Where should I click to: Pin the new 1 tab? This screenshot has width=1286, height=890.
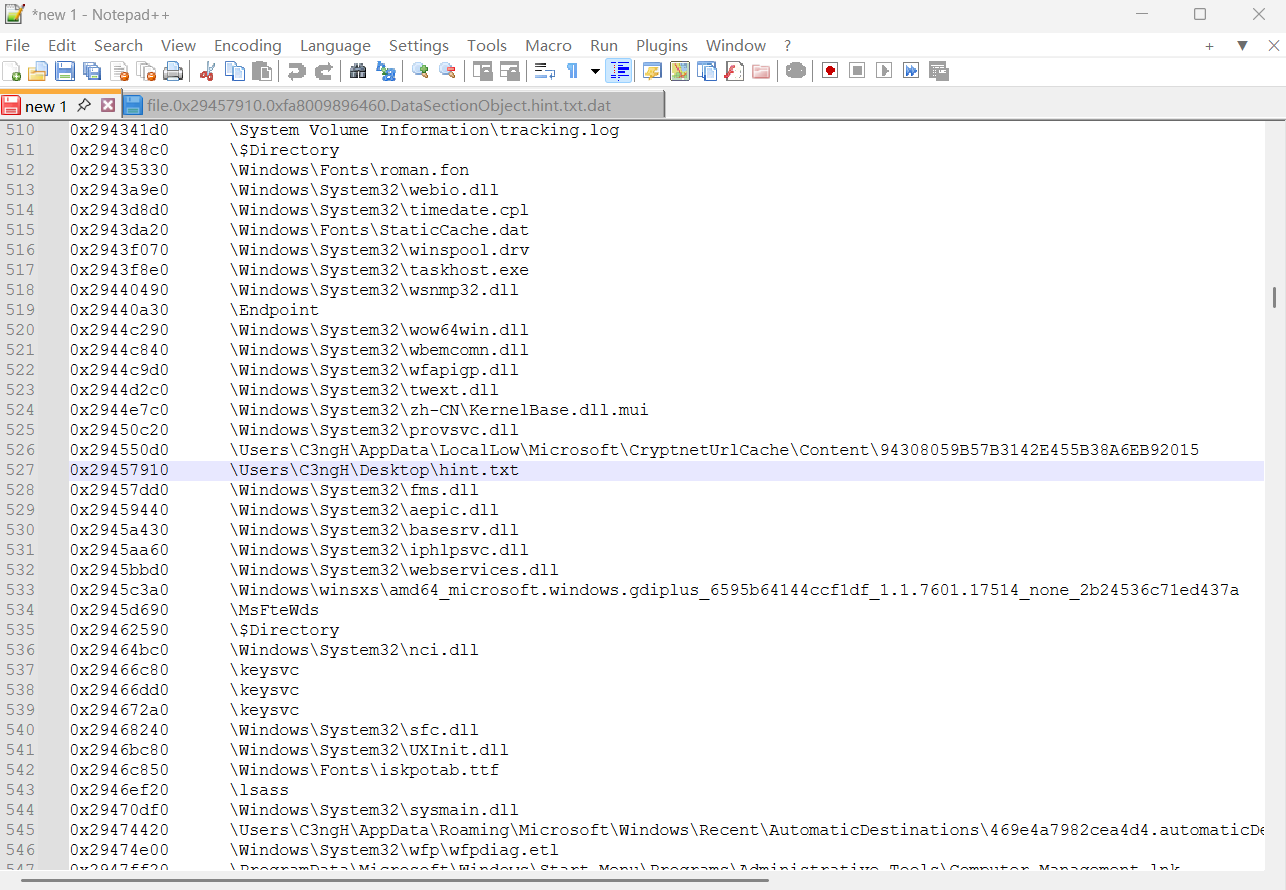(x=84, y=105)
